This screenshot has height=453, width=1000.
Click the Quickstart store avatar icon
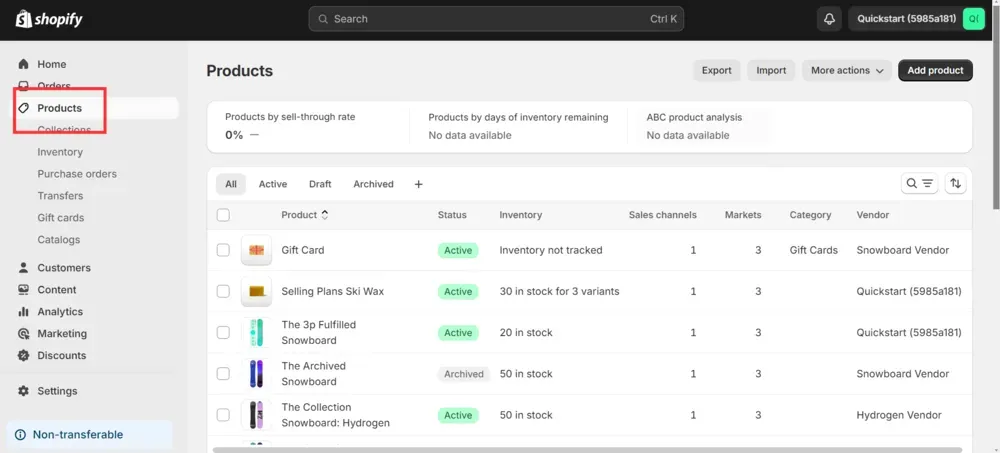(x=974, y=19)
